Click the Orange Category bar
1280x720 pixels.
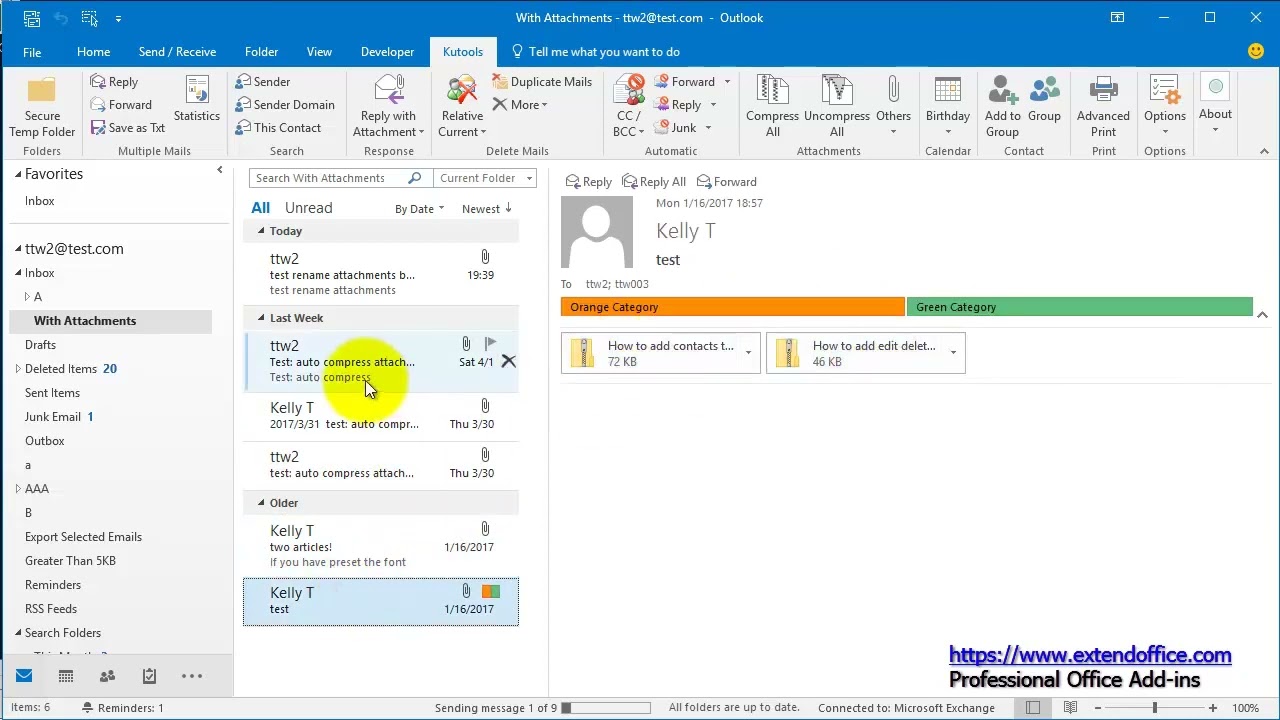[732, 307]
